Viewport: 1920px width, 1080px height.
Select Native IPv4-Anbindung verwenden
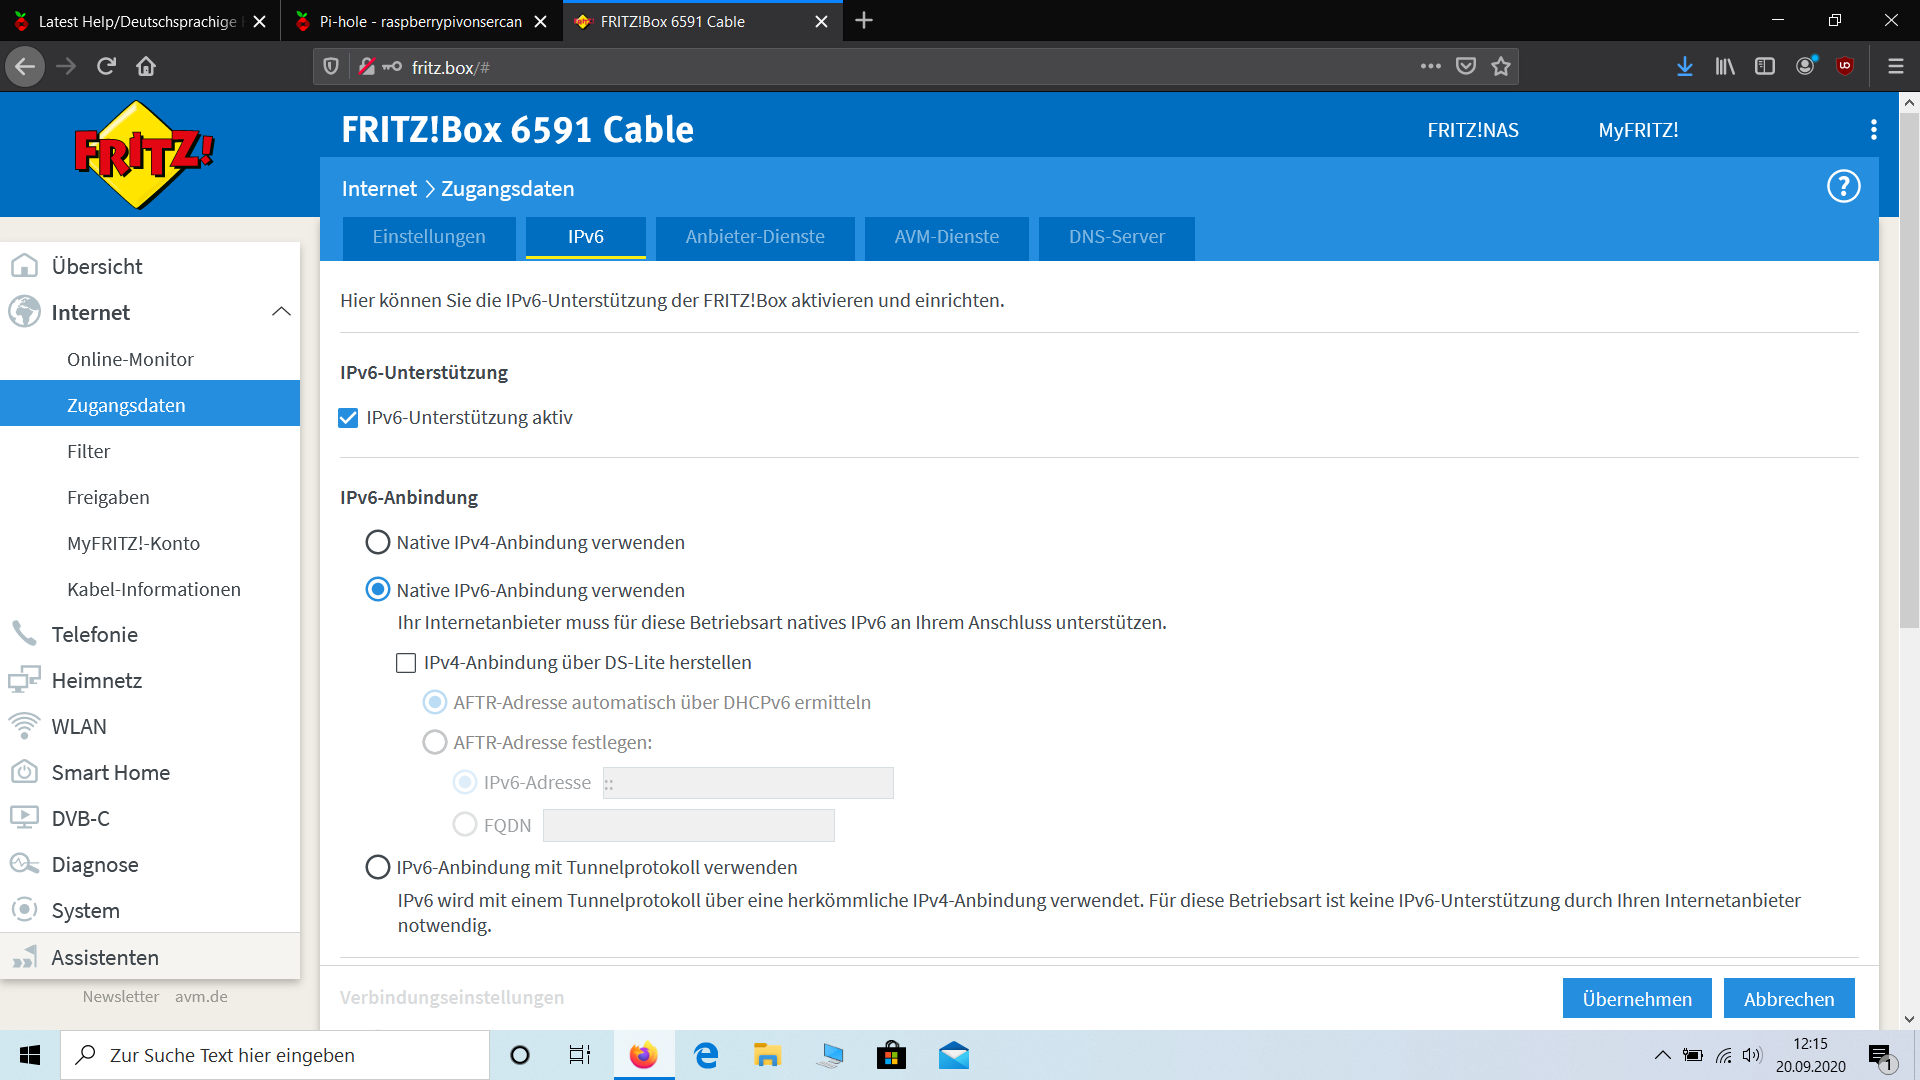pyautogui.click(x=377, y=542)
